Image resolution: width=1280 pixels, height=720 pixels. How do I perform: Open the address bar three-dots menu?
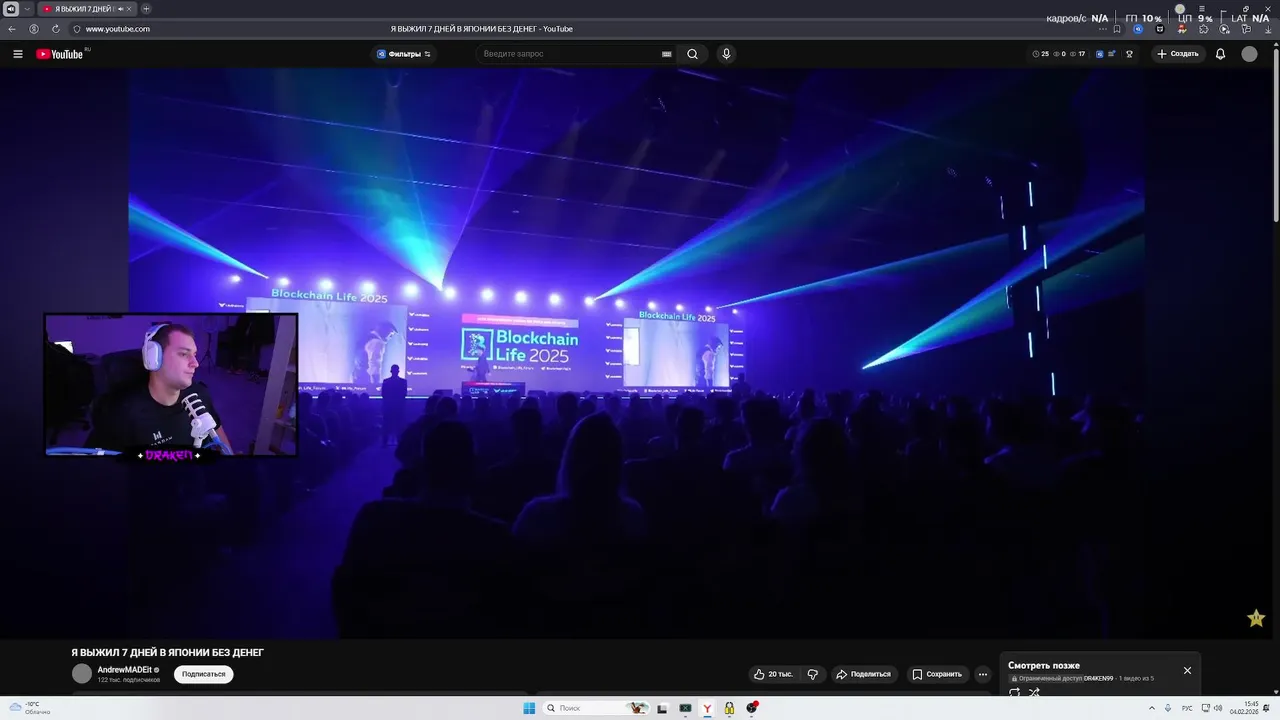[1101, 29]
